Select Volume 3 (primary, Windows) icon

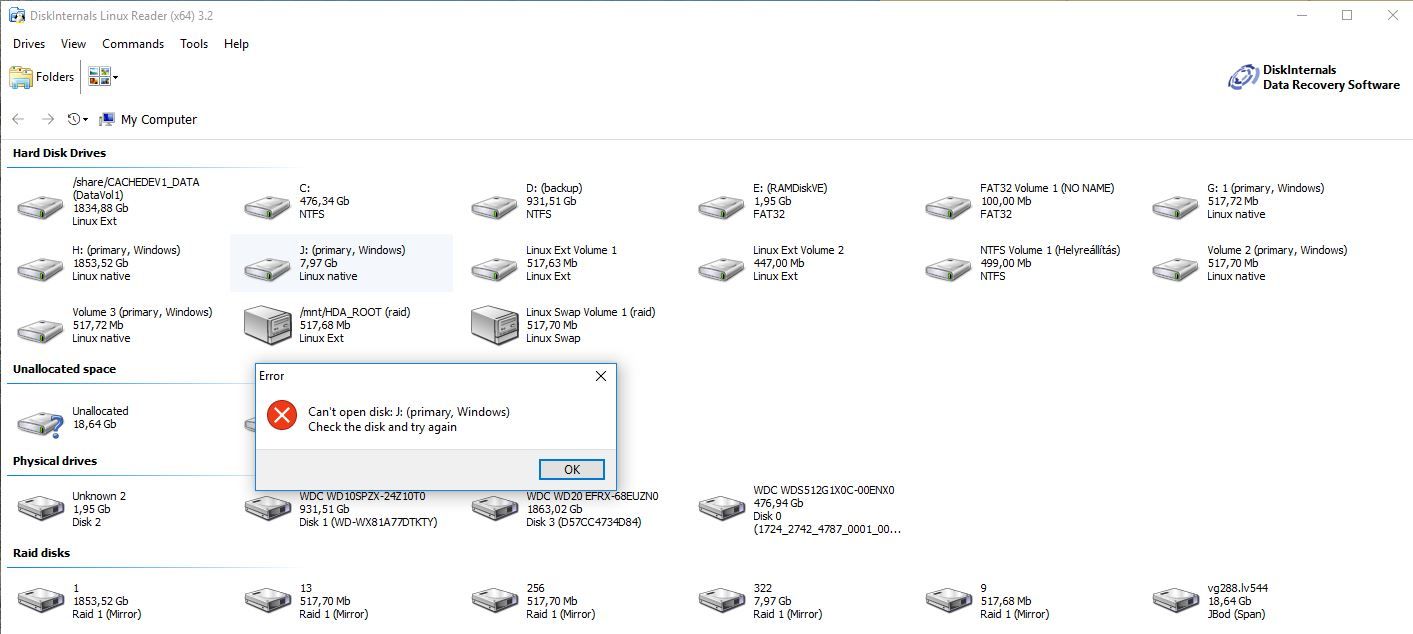[40, 331]
